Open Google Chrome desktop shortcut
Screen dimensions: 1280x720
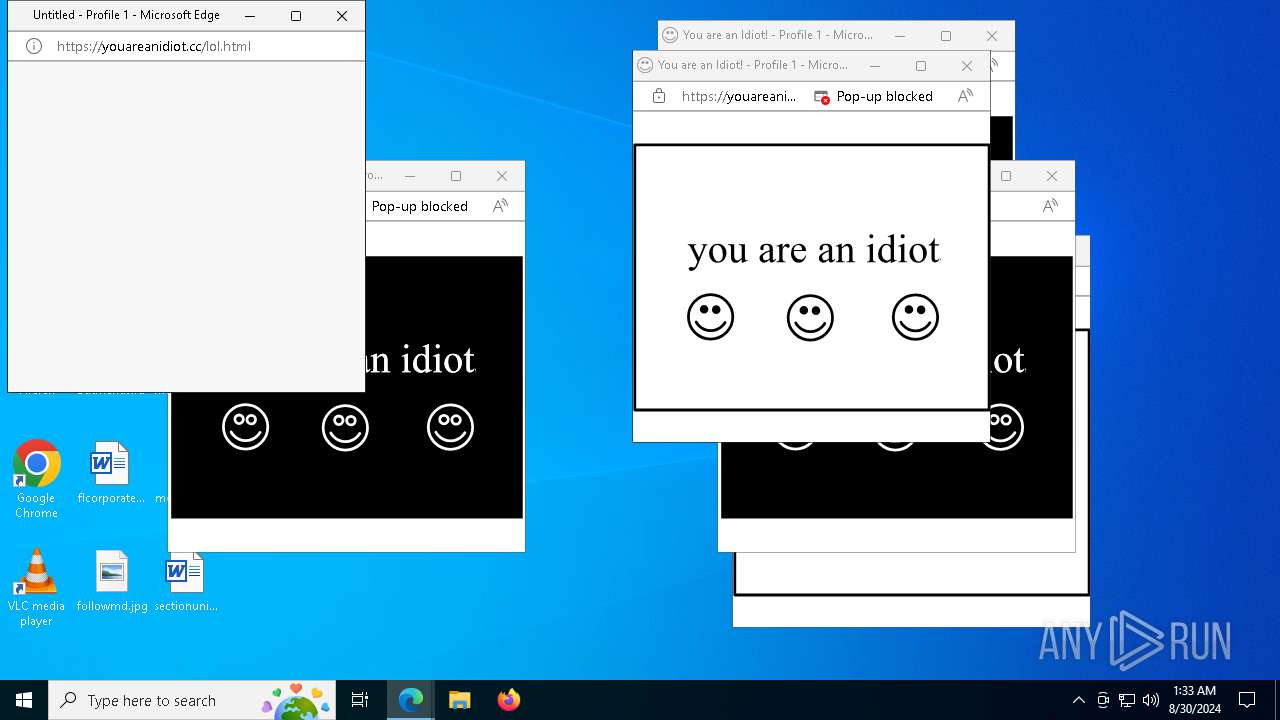click(37, 480)
